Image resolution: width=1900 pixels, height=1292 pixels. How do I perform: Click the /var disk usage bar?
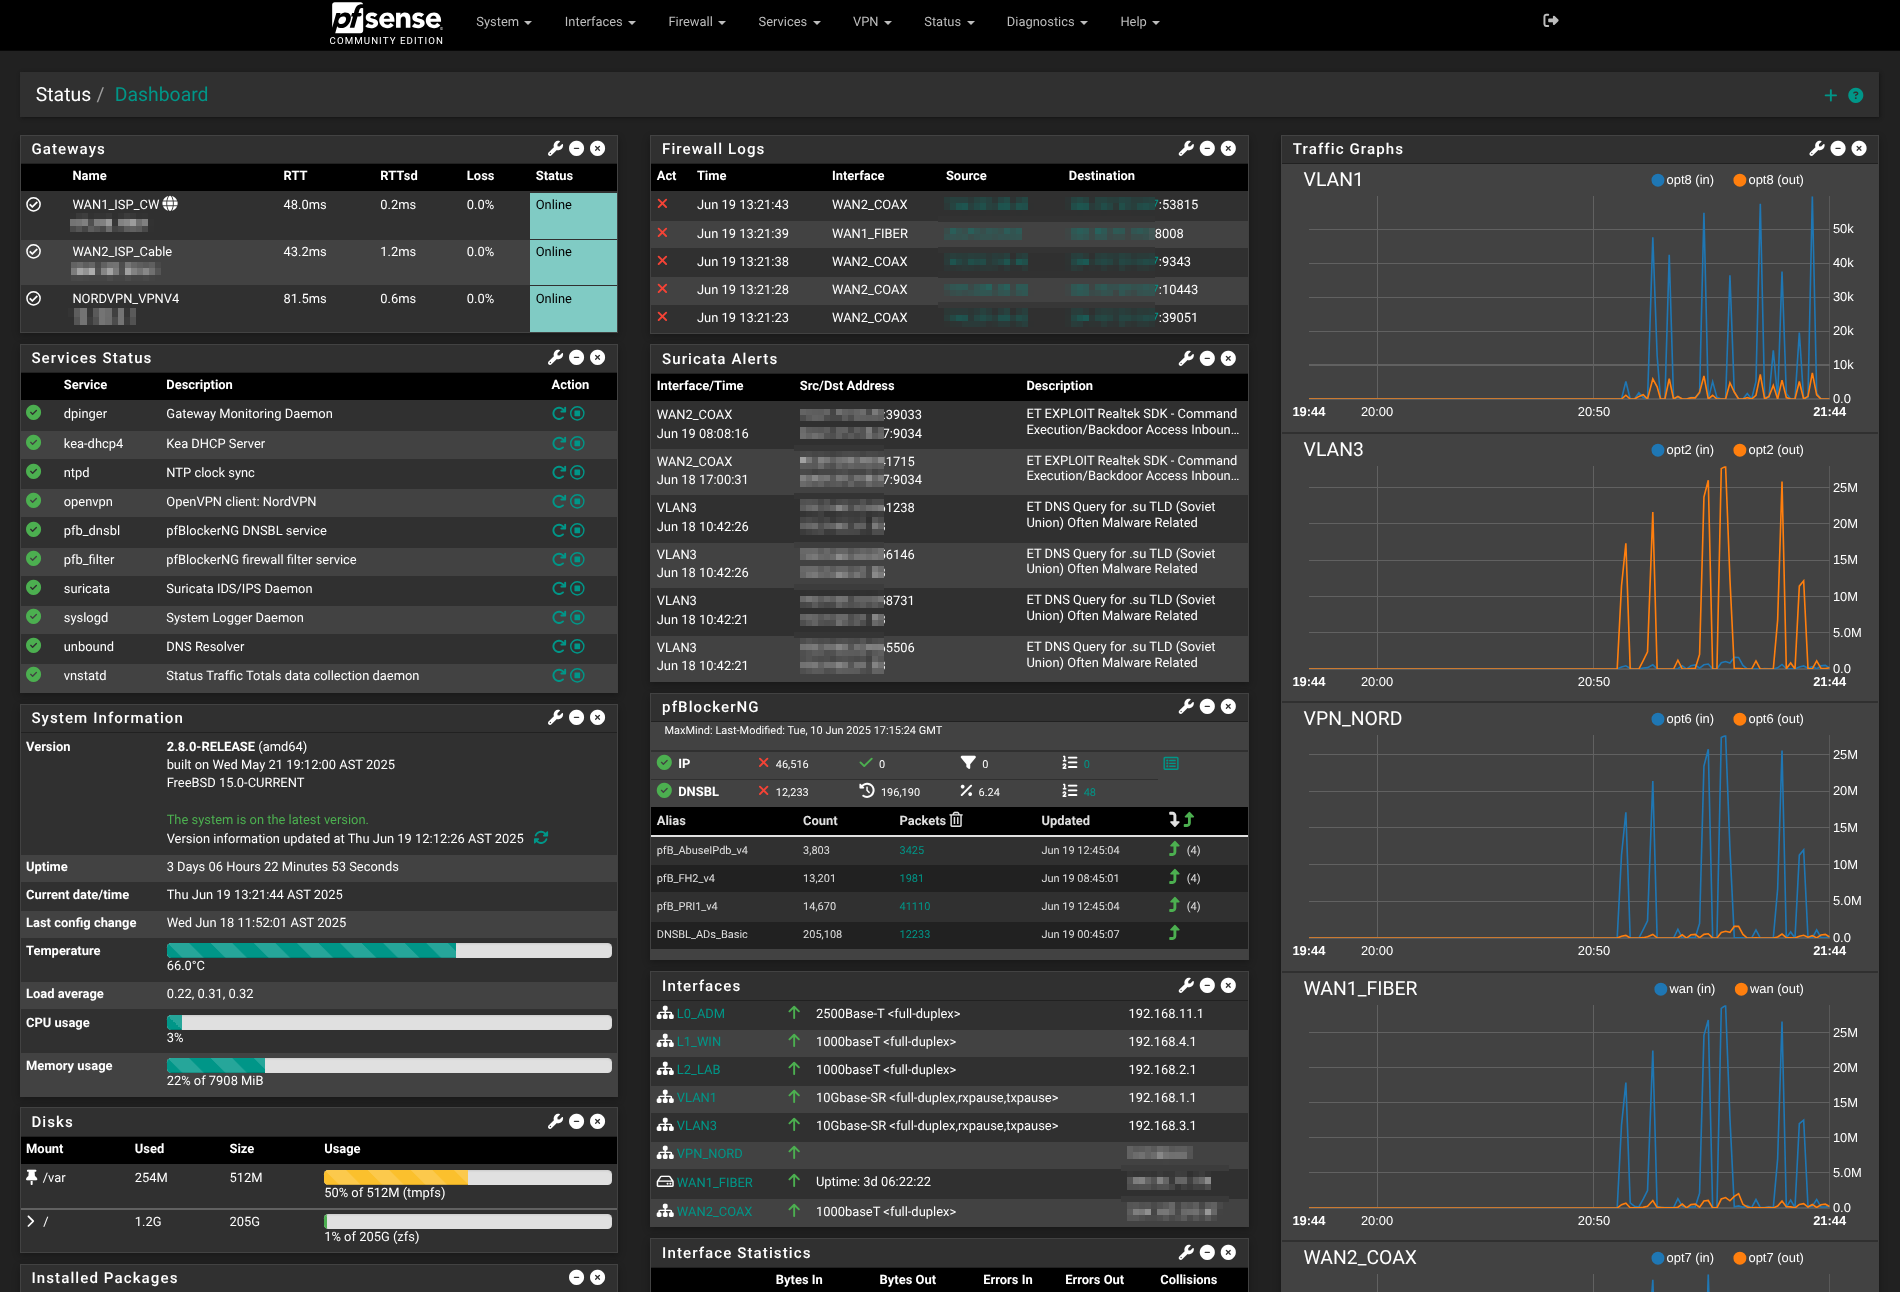click(468, 1177)
